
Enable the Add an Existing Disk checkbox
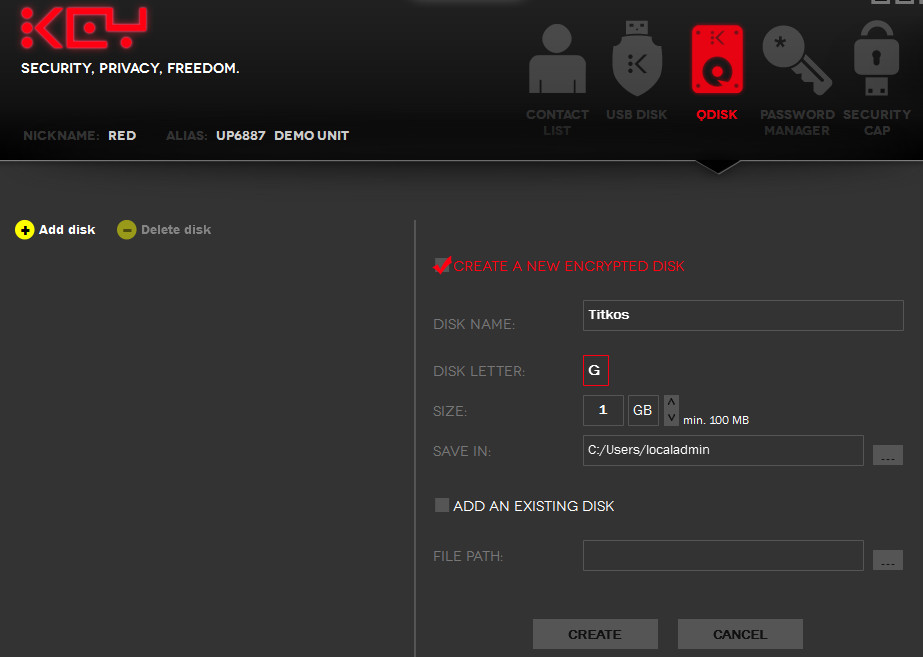[442, 506]
